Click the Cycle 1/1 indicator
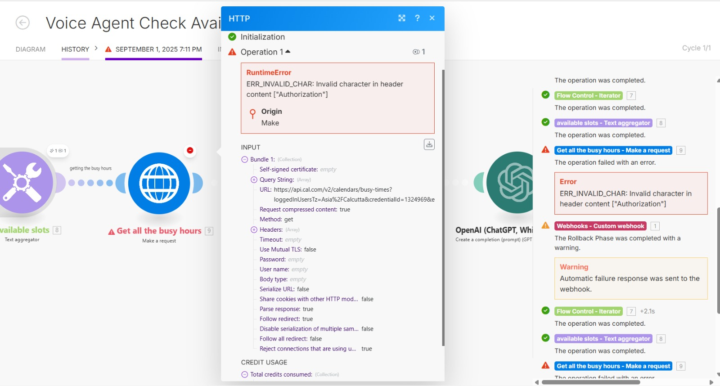720x386 pixels. [x=696, y=48]
